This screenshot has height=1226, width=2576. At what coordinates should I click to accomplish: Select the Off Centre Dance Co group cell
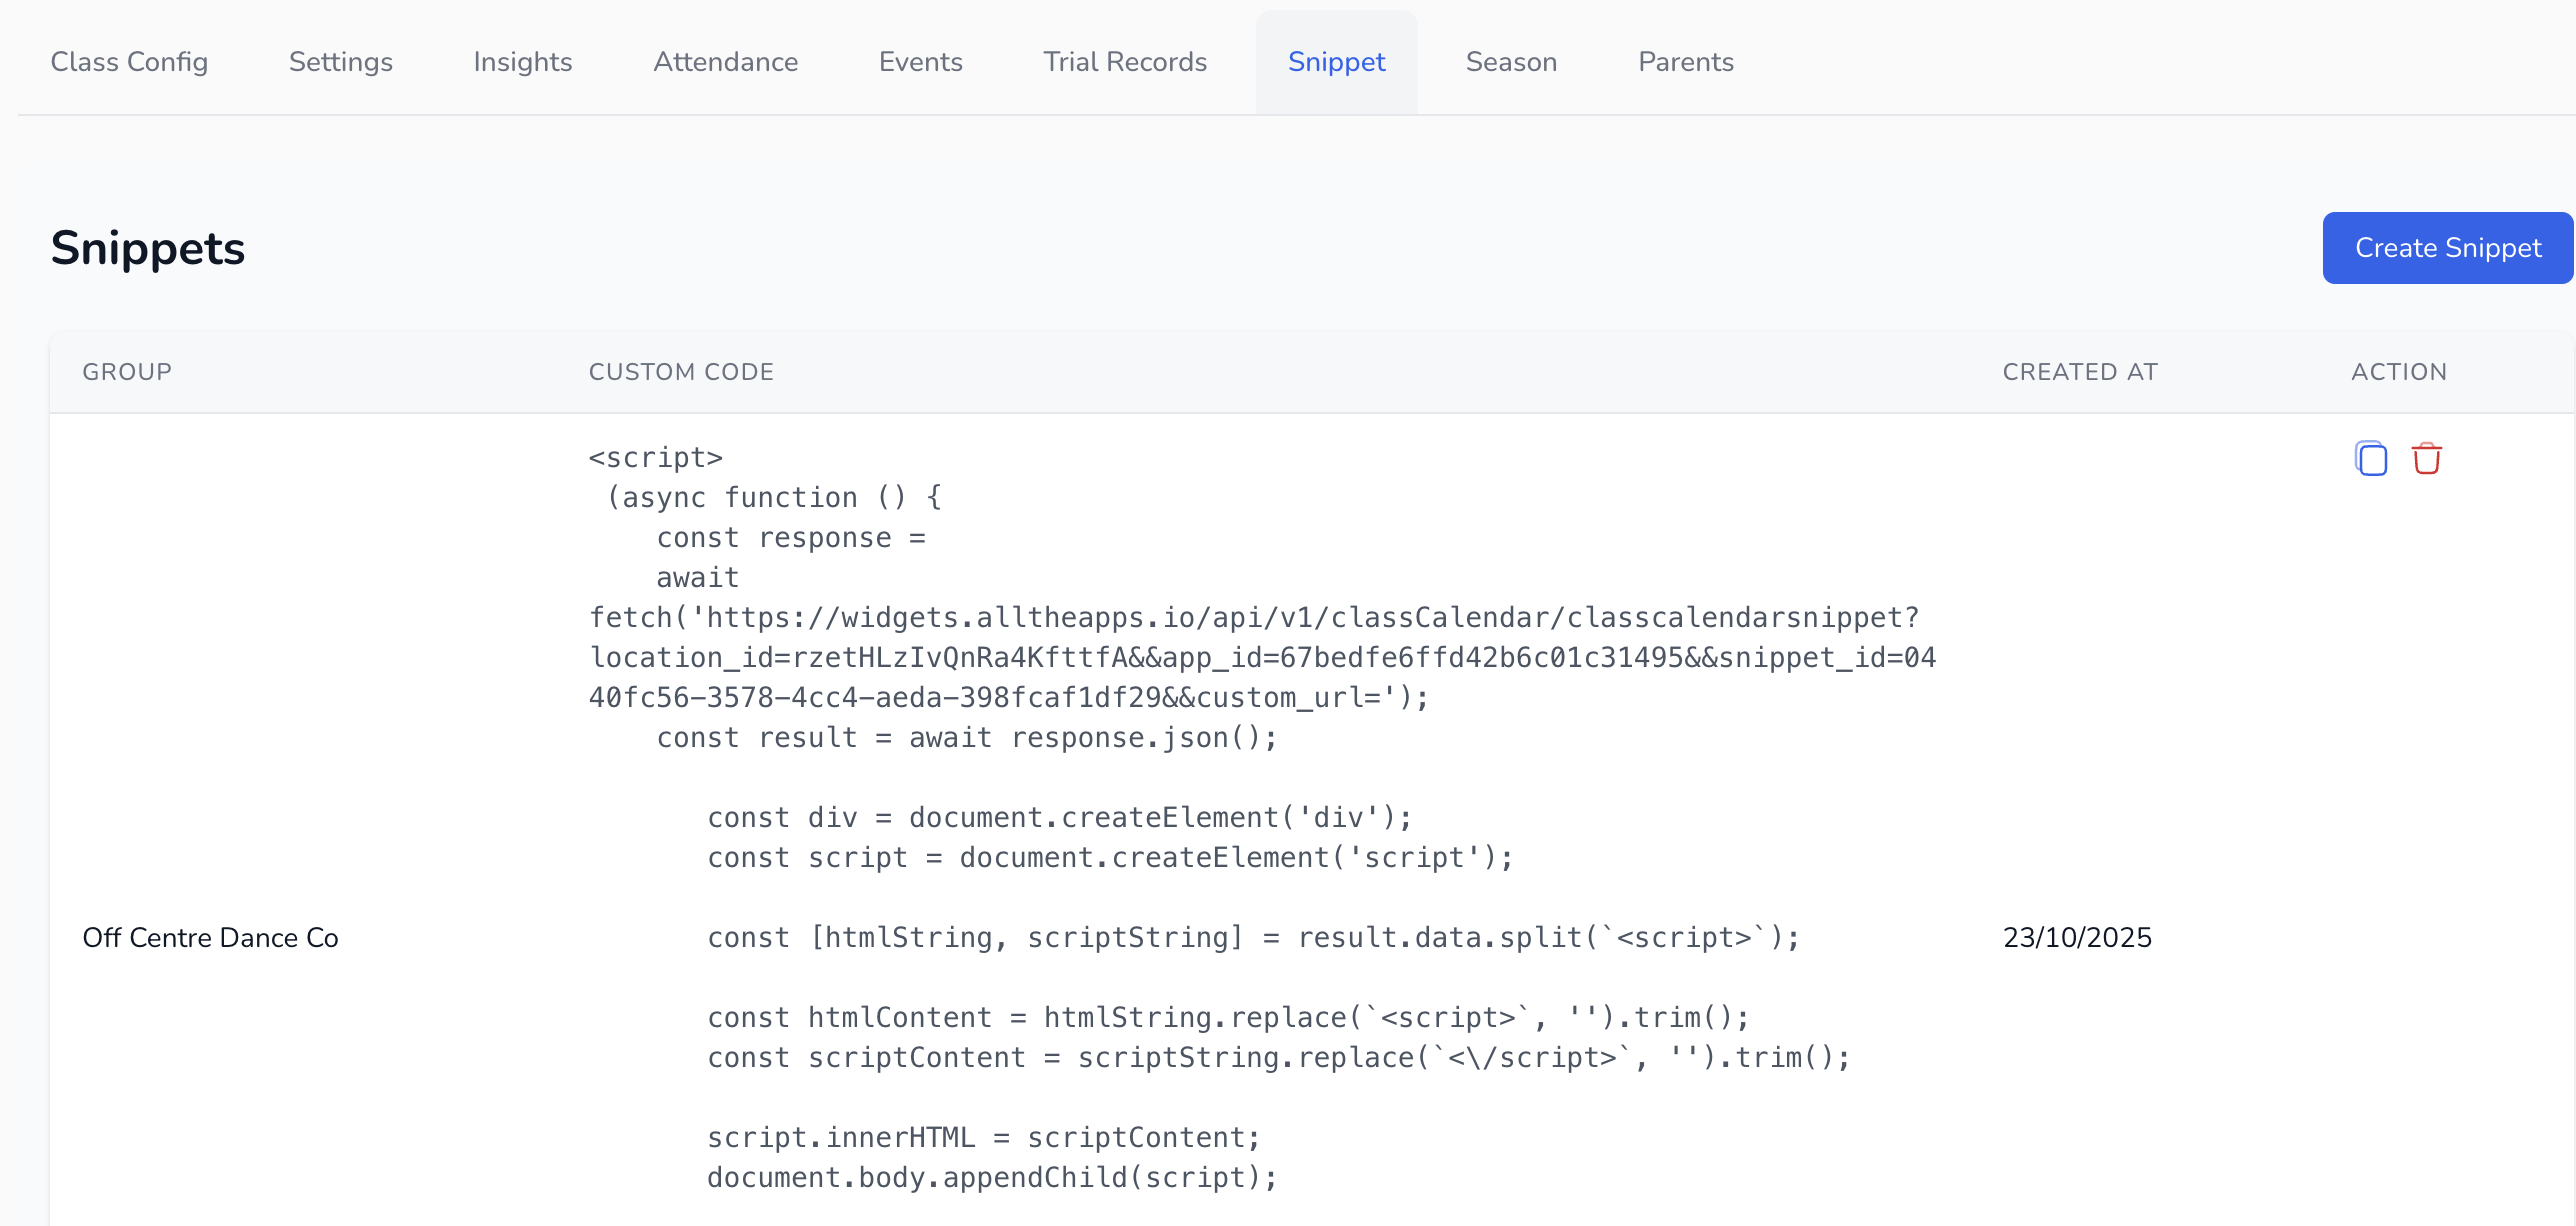pos(210,938)
